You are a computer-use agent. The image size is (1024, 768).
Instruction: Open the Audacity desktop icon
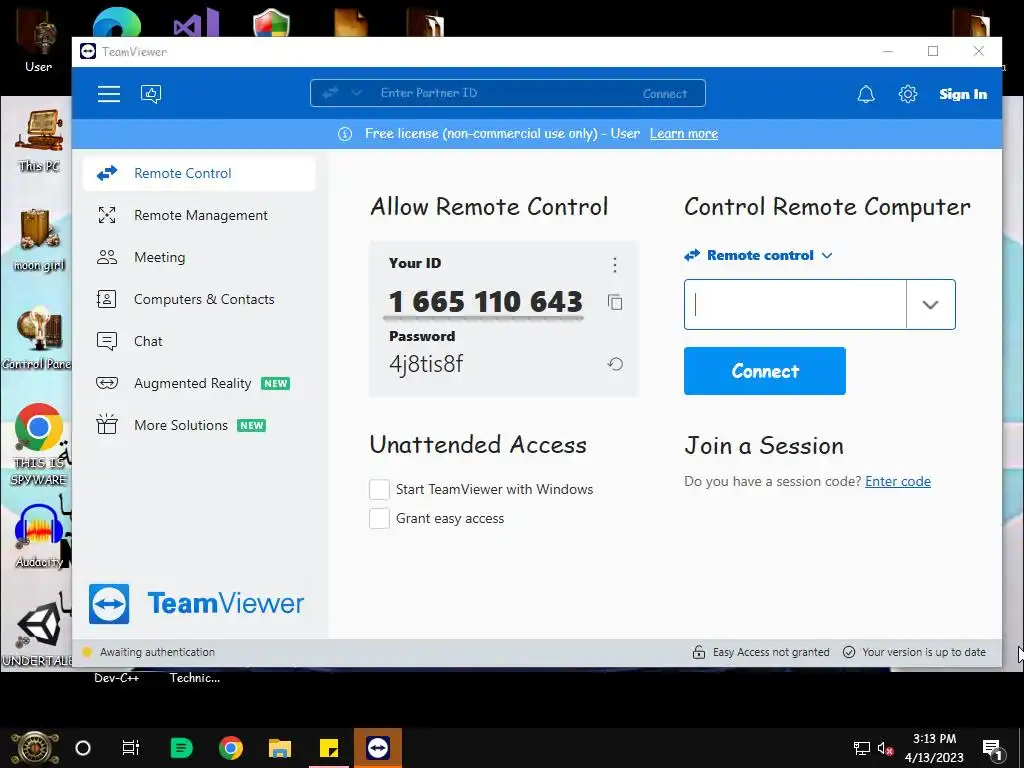[x=39, y=536]
